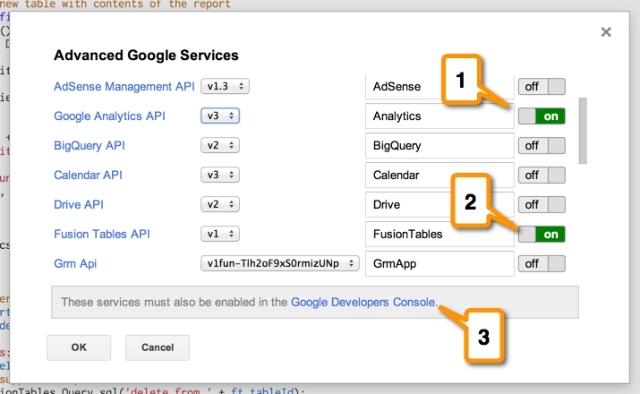The width and height of the screenshot is (640, 394).
Task: Disable the FusionTables service toggle
Action: tap(542, 234)
